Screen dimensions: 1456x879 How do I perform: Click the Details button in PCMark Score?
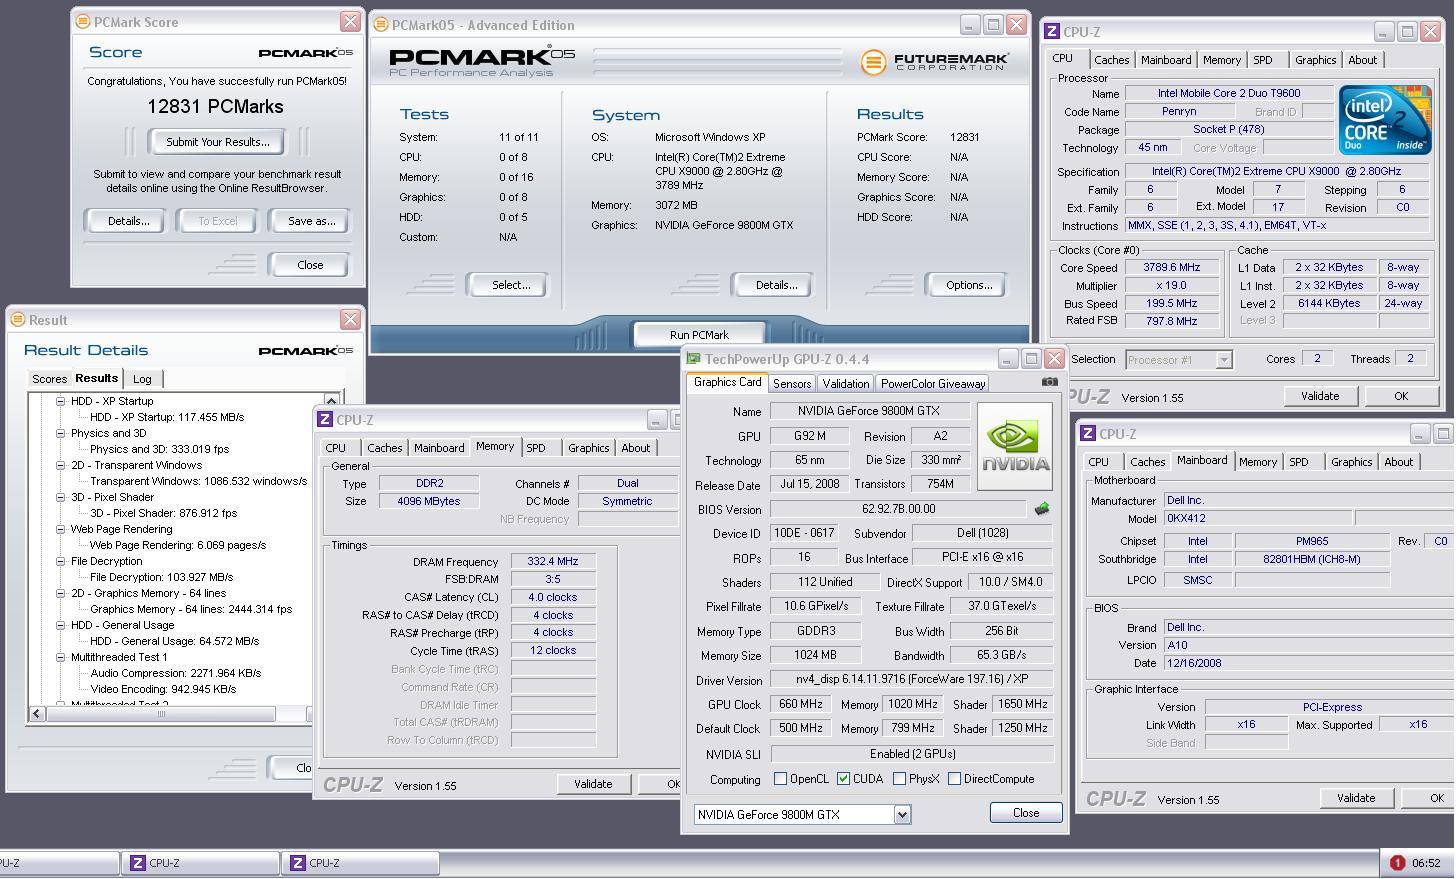tap(128, 221)
